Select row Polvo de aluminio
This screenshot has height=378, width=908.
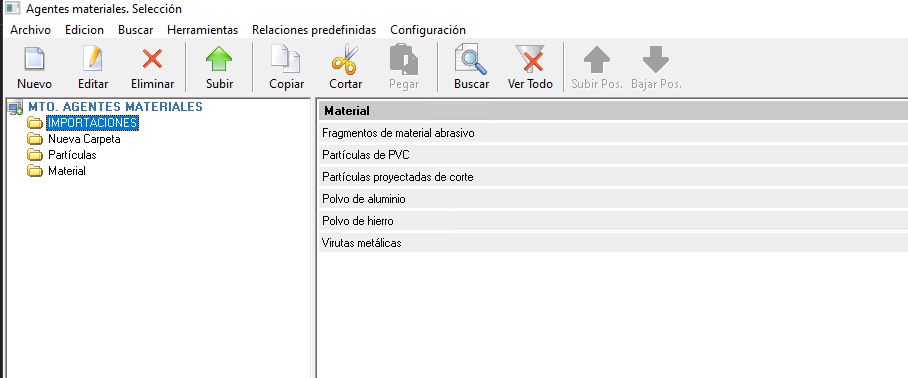click(x=613, y=199)
